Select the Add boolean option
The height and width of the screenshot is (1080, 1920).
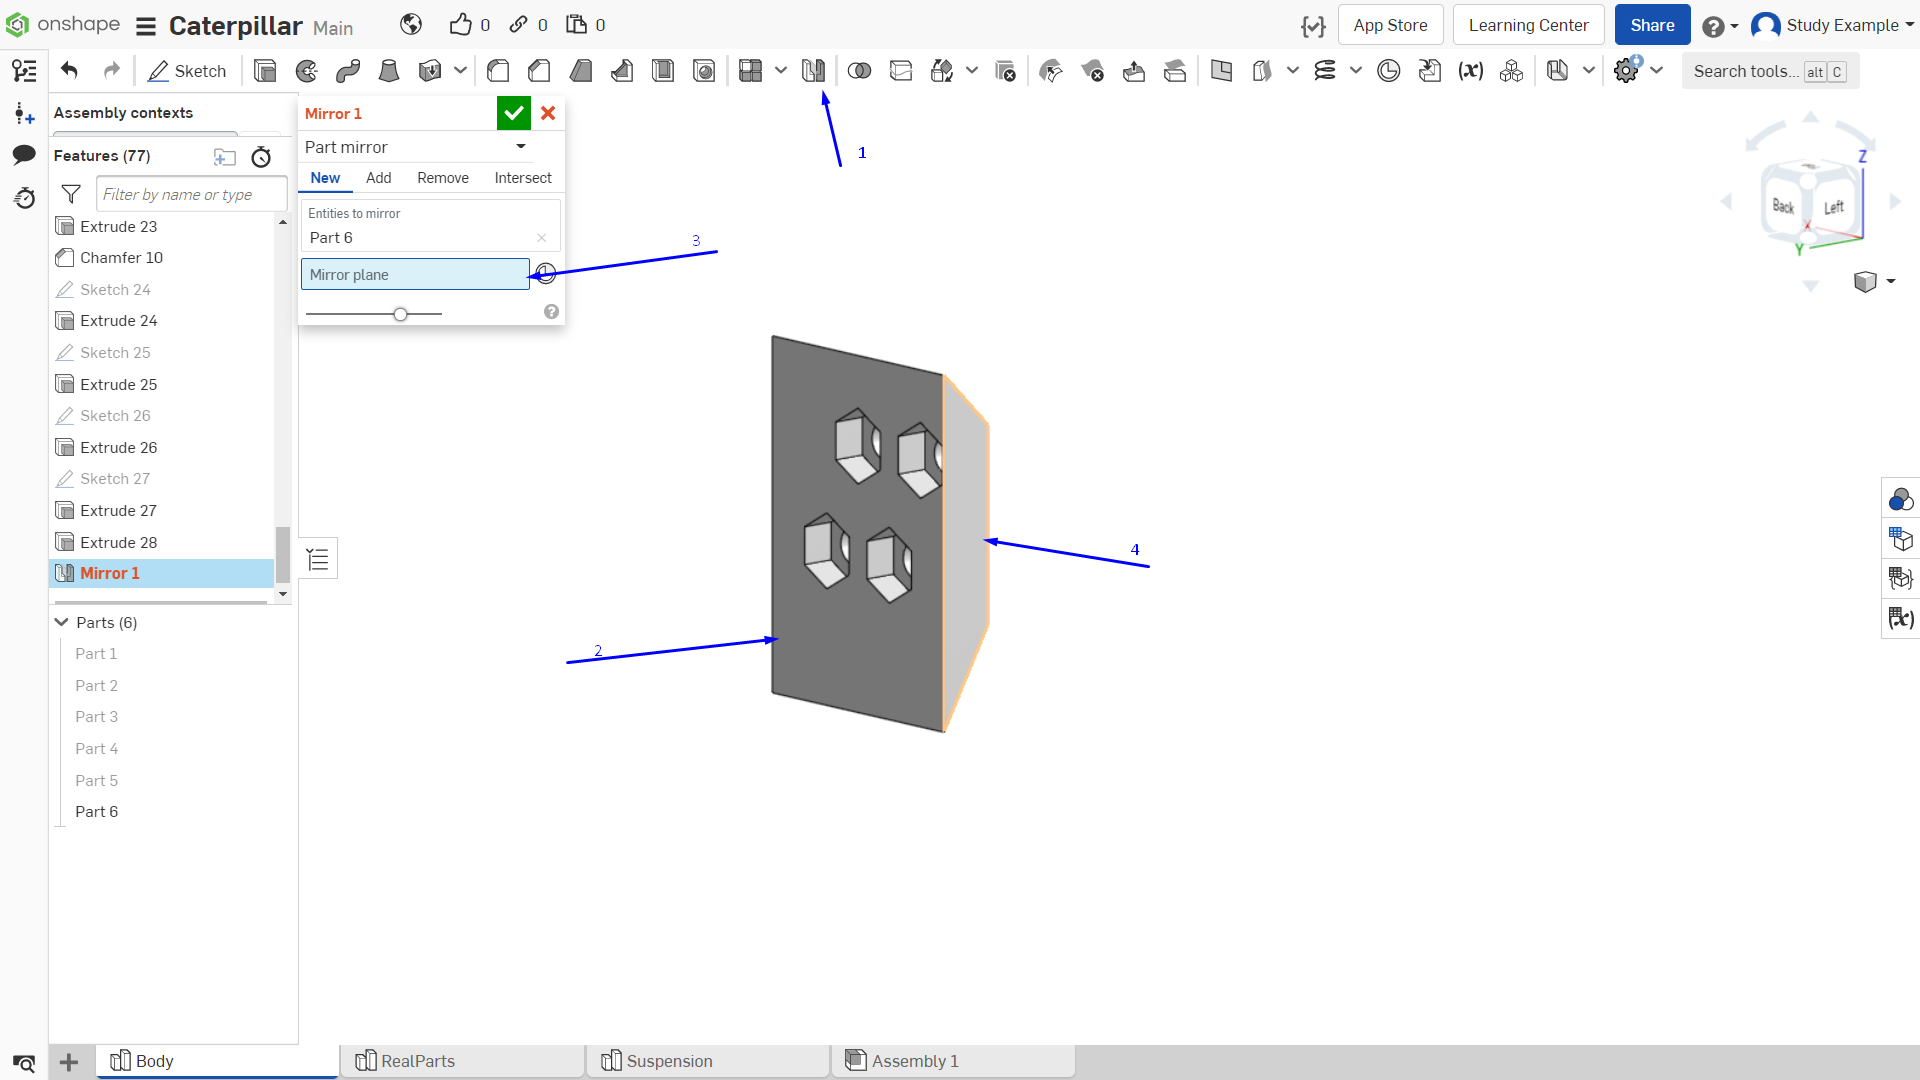(x=379, y=178)
